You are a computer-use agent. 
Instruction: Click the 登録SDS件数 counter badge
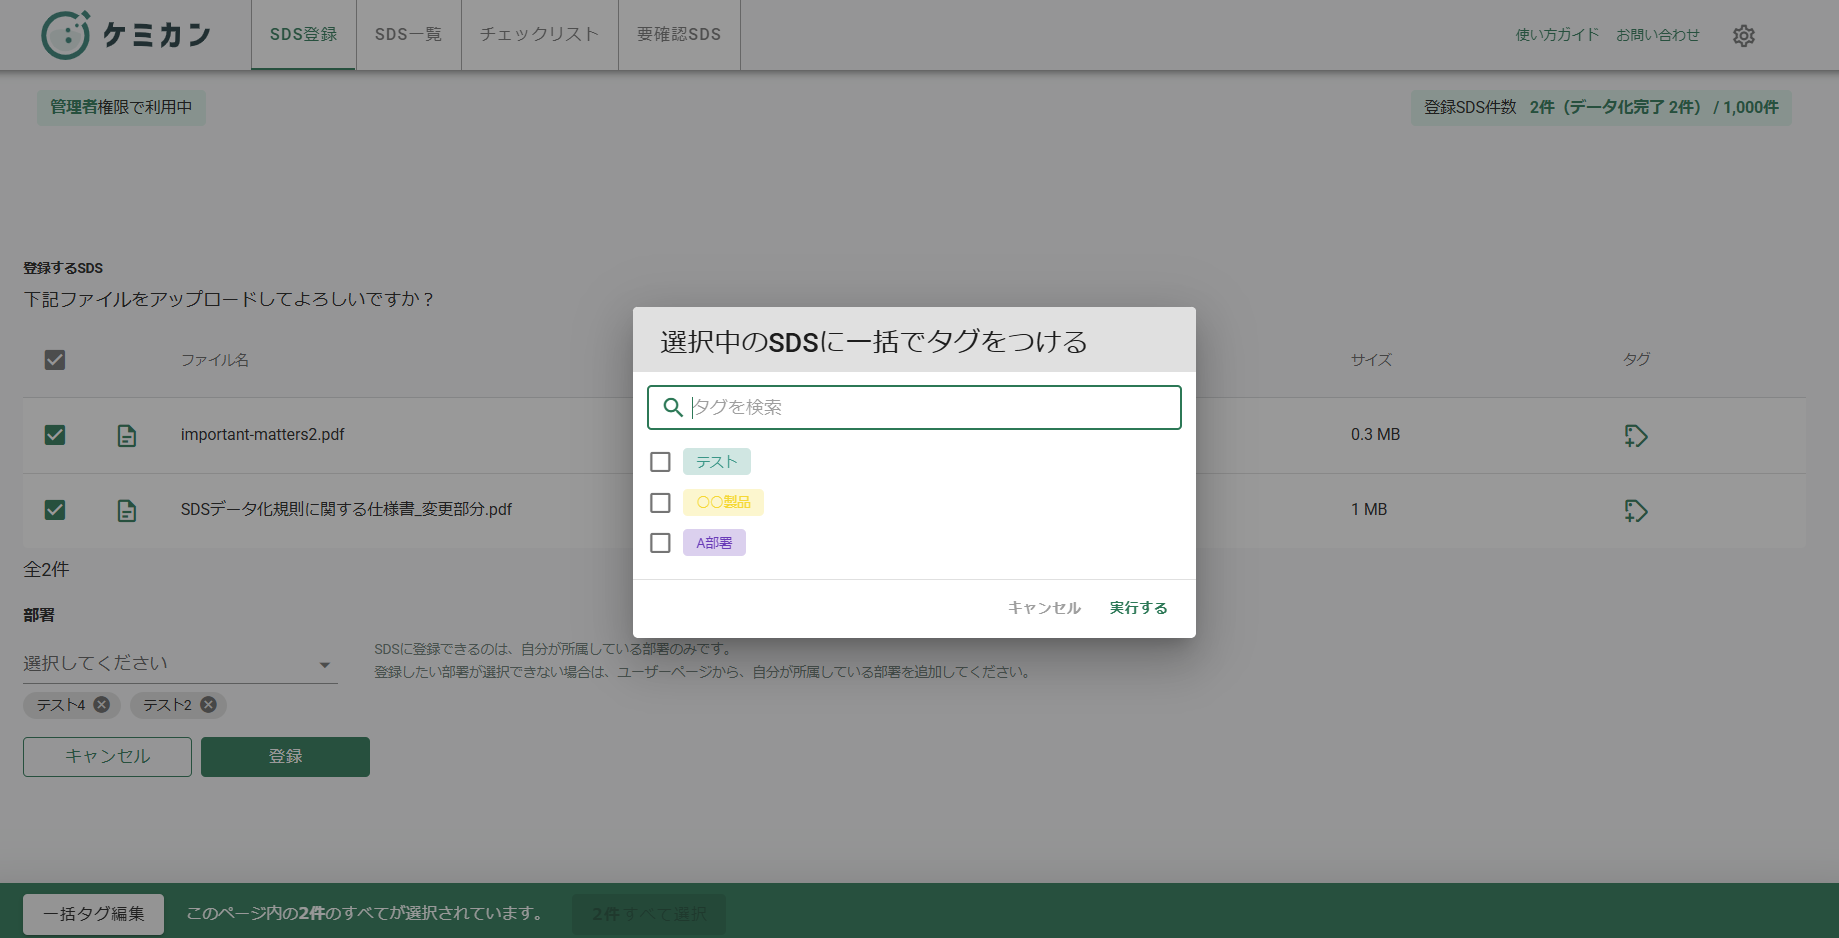point(1601,107)
